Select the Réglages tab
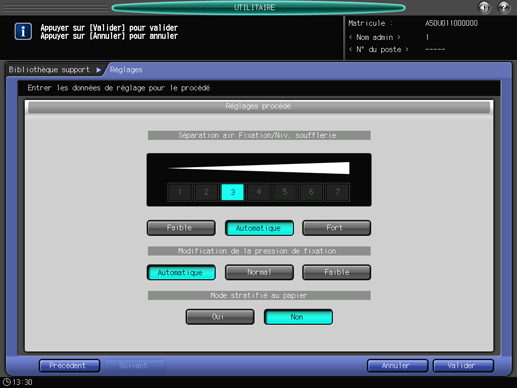Image resolution: width=517 pixels, height=388 pixels. point(126,70)
